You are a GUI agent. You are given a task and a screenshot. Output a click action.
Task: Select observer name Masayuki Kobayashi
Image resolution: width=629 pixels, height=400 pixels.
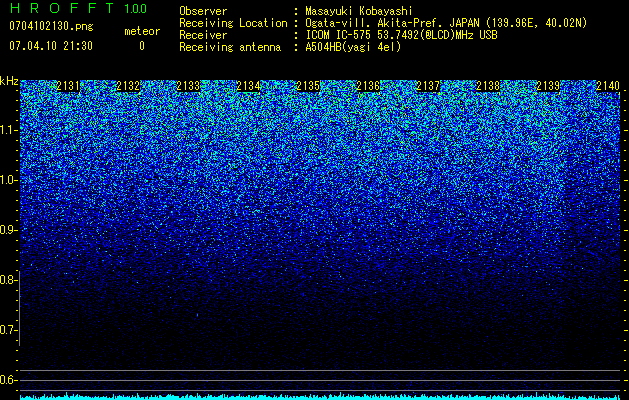click(359, 11)
